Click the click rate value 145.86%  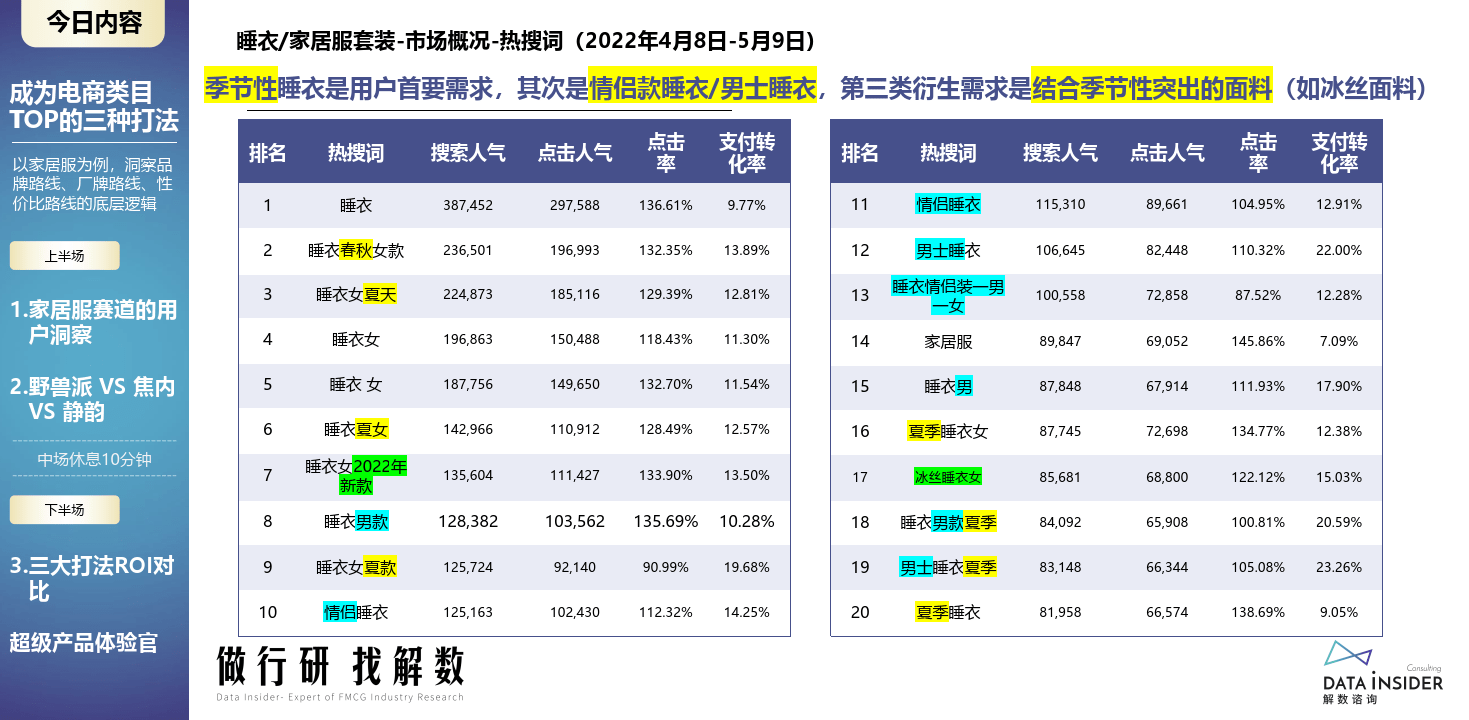pos(1258,341)
